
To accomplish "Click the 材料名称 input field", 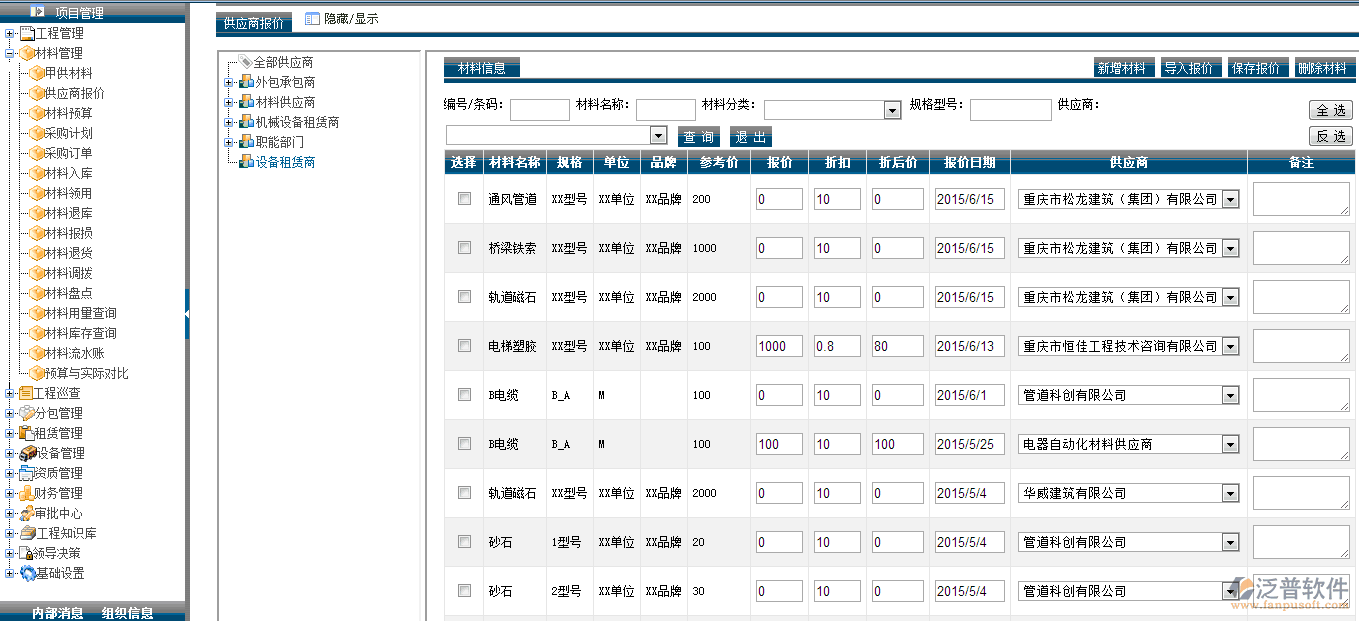I will coord(666,110).
